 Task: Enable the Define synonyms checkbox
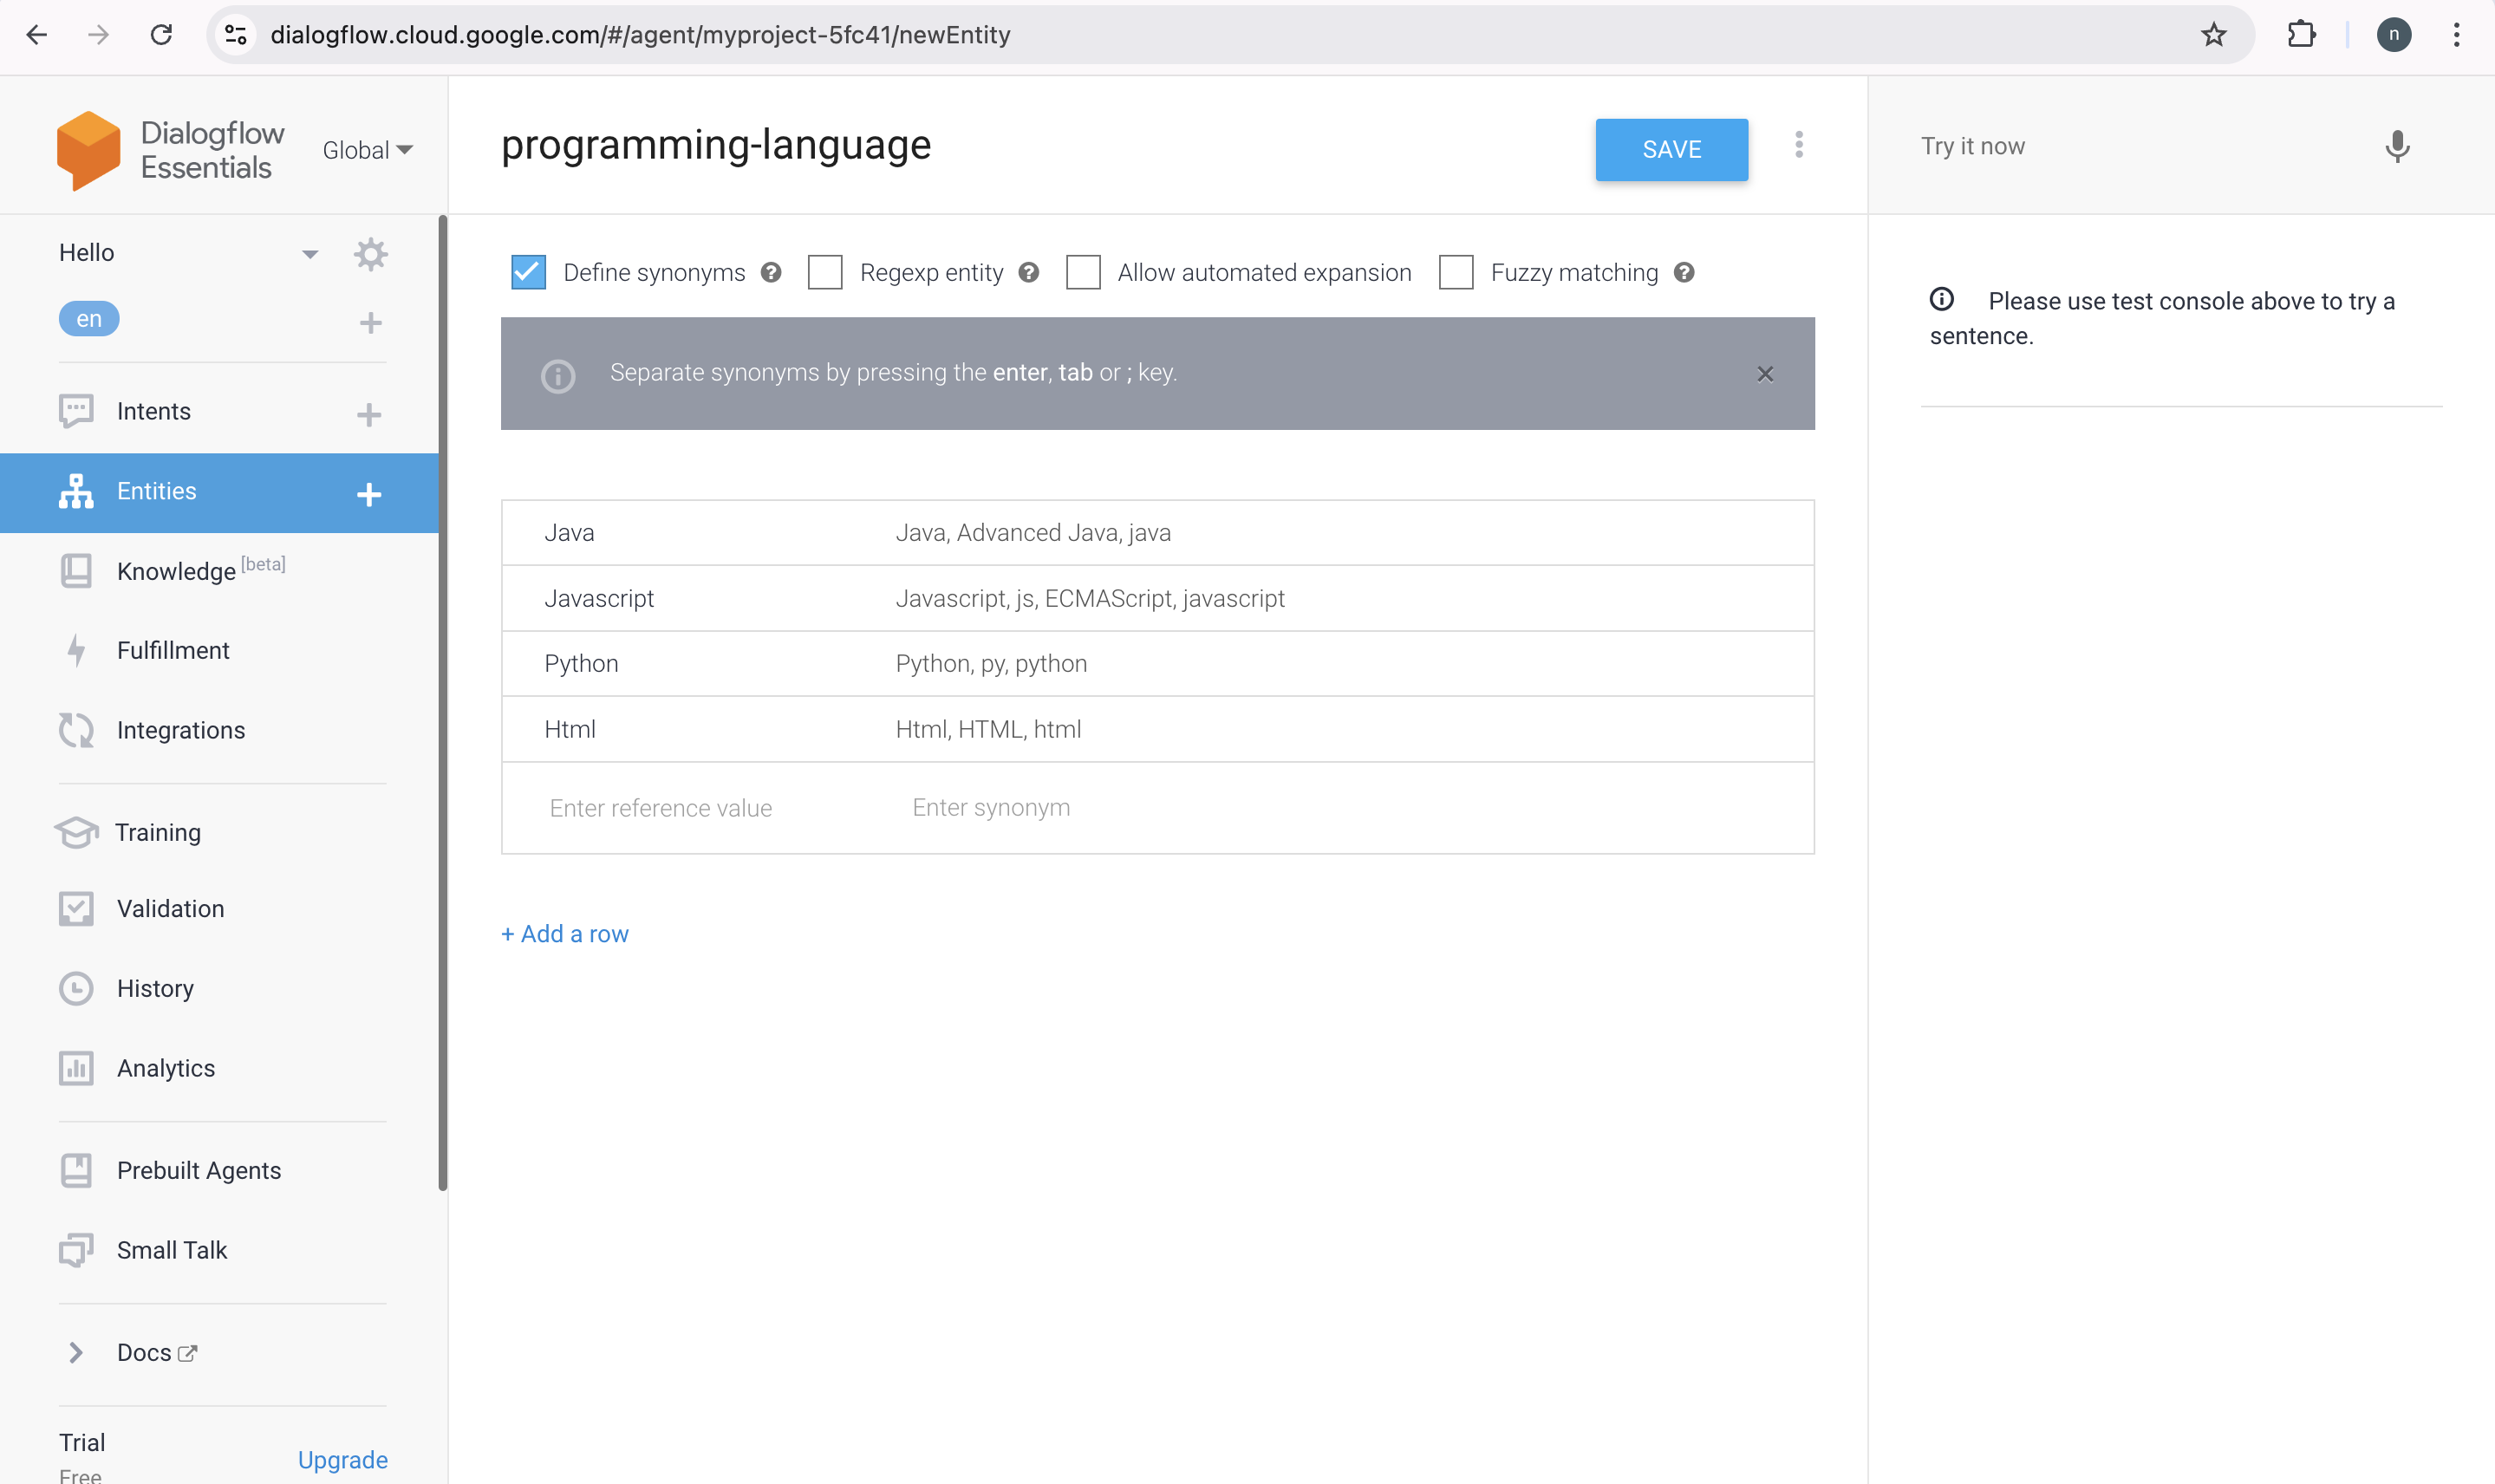pos(526,272)
